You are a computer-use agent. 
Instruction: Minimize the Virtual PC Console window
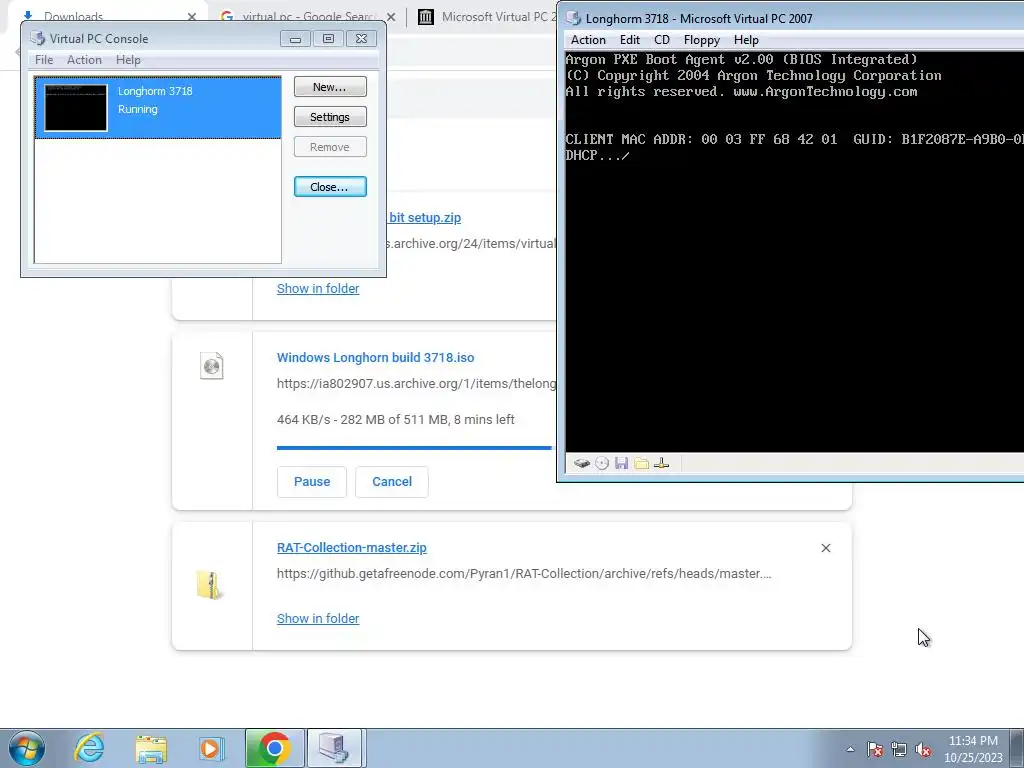pyautogui.click(x=295, y=39)
